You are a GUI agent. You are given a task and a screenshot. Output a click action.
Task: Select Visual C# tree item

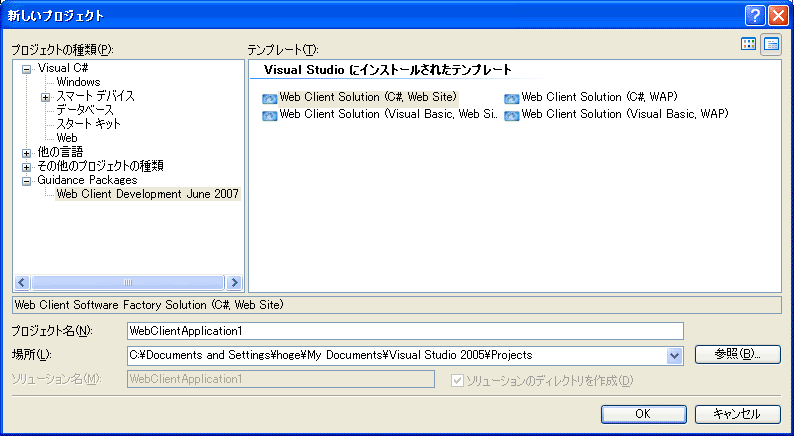tap(63, 68)
